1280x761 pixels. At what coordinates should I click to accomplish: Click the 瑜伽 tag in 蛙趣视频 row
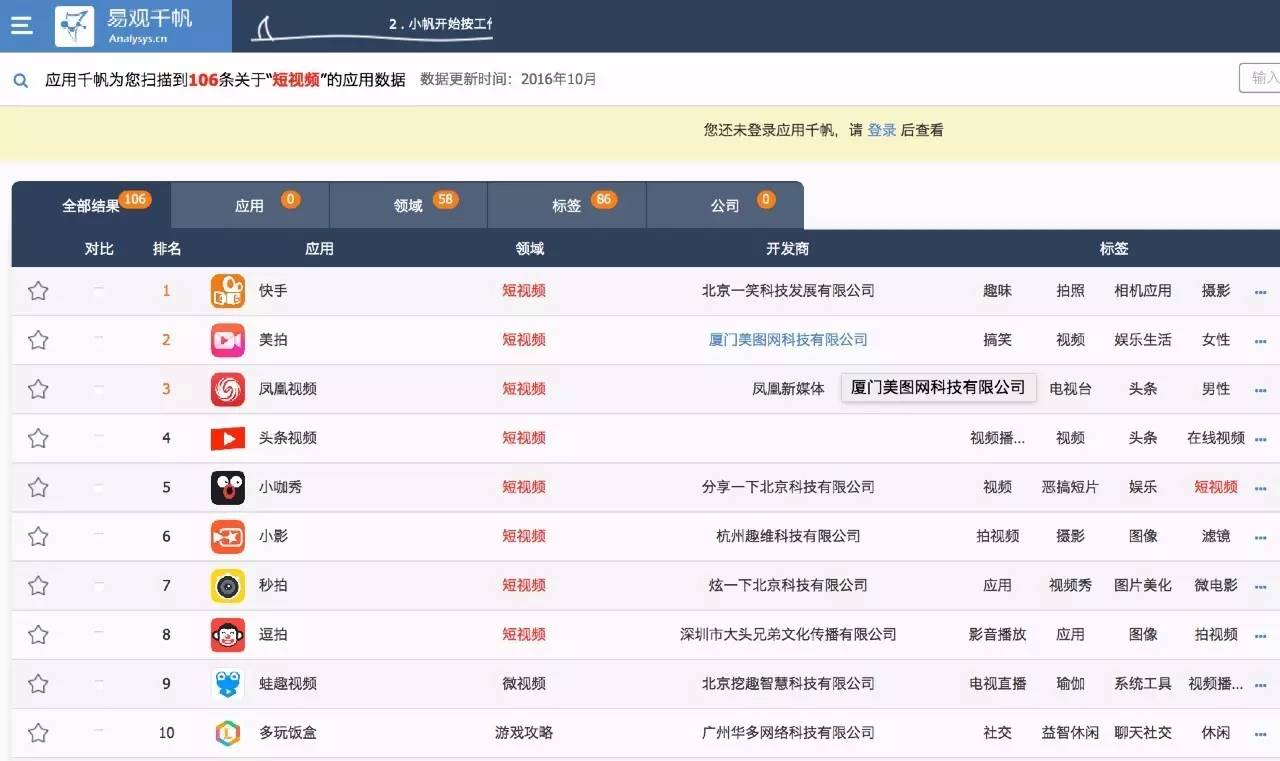click(1070, 684)
